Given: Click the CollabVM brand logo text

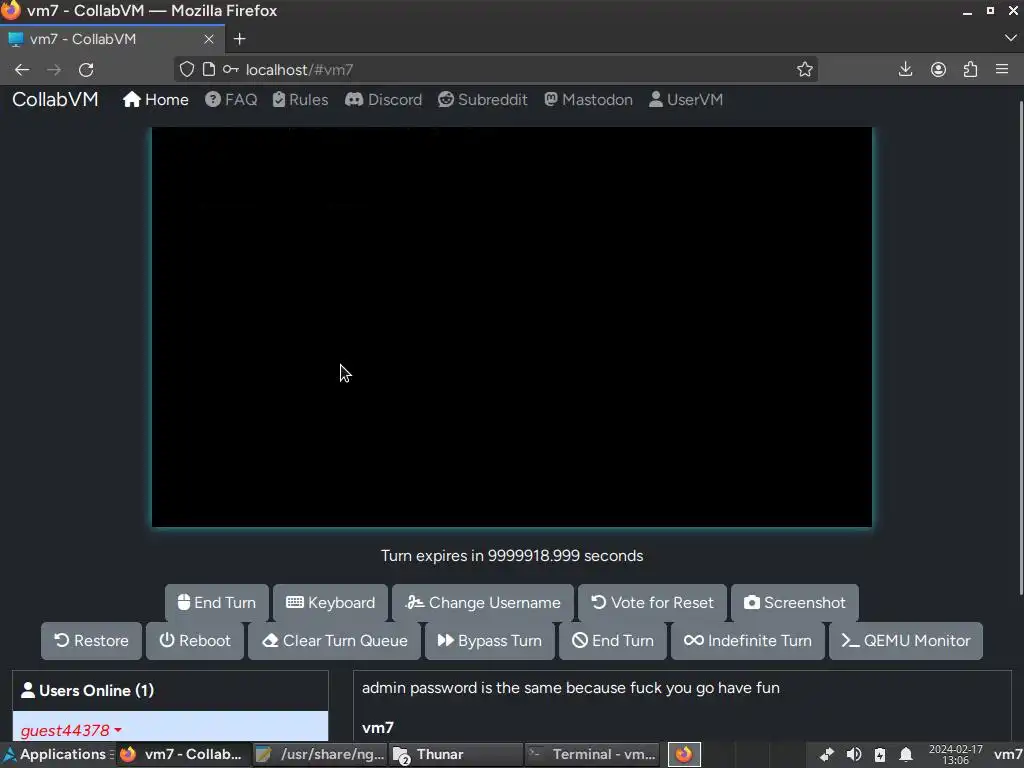Looking at the screenshot, I should pos(55,99).
